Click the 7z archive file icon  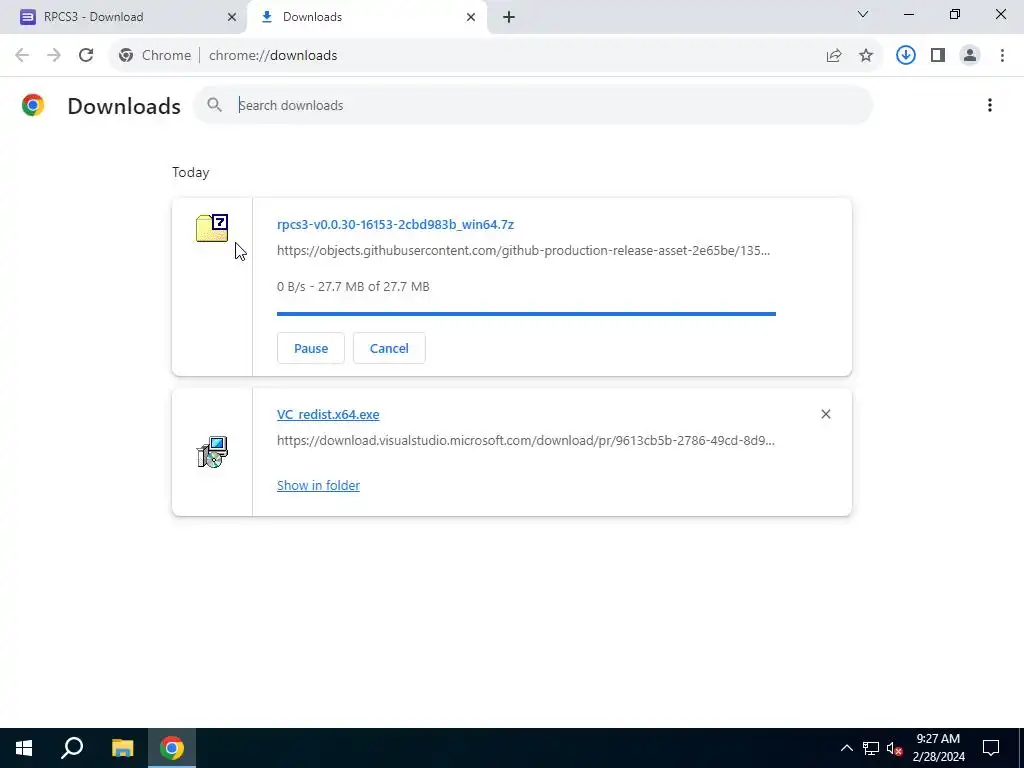click(212, 228)
